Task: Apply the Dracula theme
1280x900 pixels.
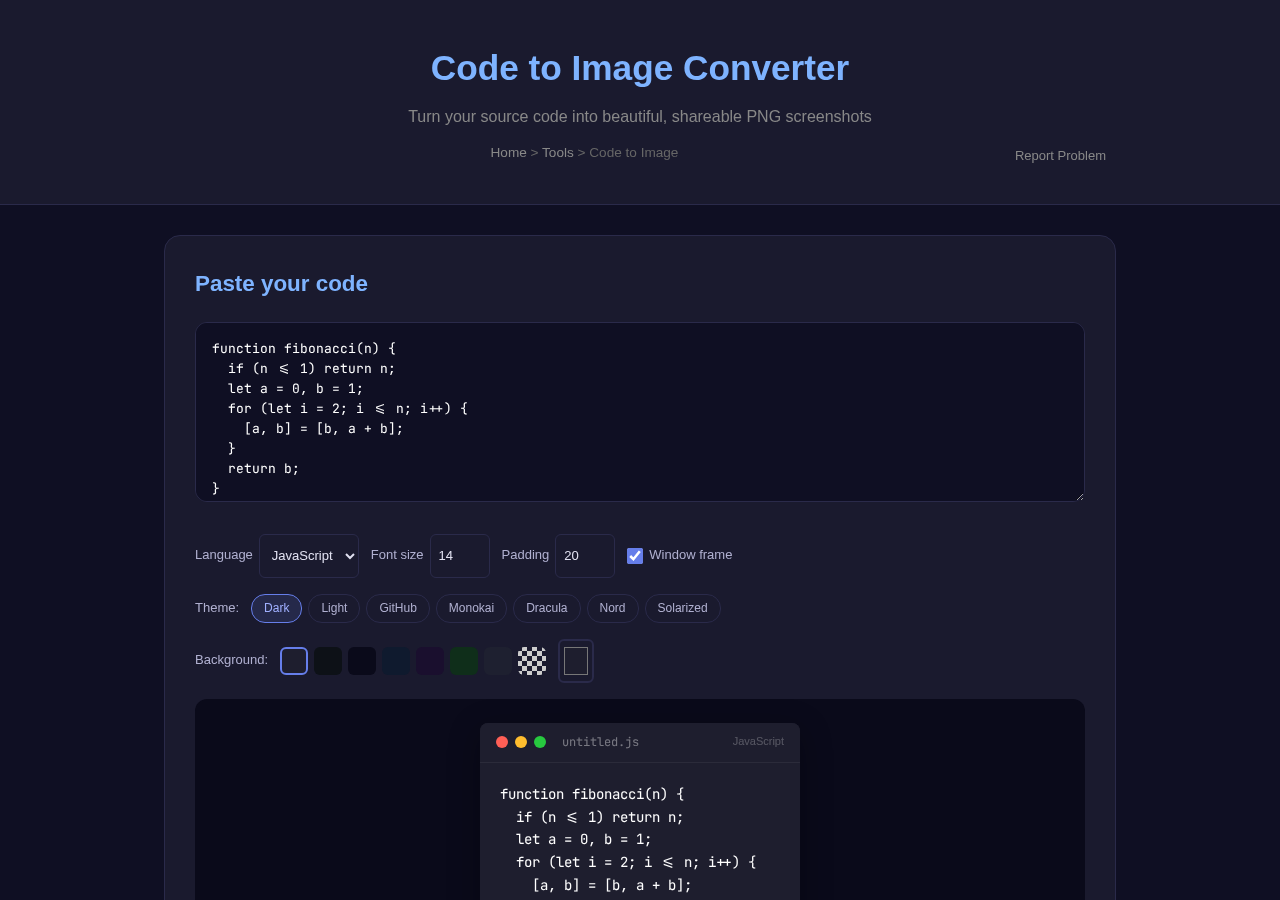Action: click(547, 608)
